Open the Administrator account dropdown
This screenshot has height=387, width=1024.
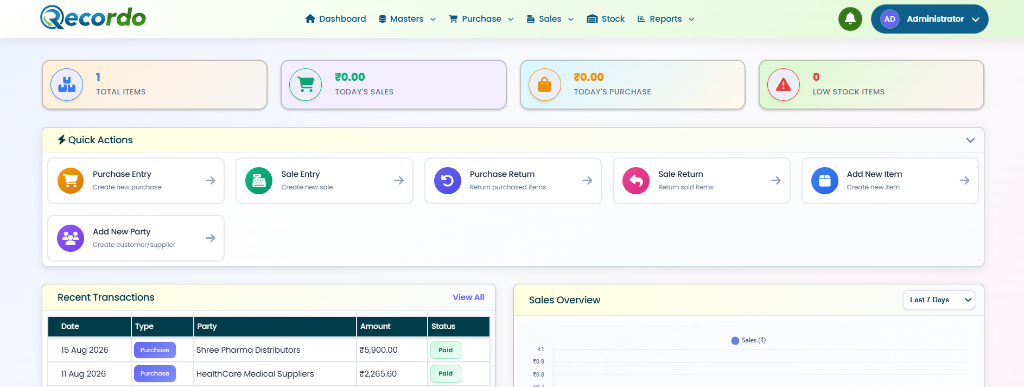pyautogui.click(x=929, y=19)
